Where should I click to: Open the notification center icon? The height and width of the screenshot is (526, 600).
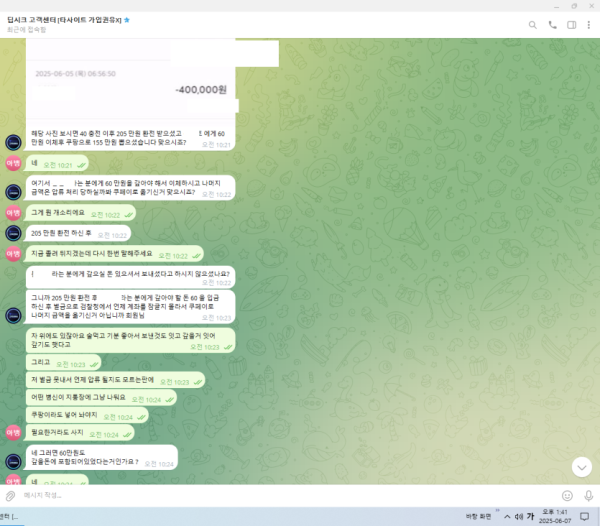[x=584, y=517]
